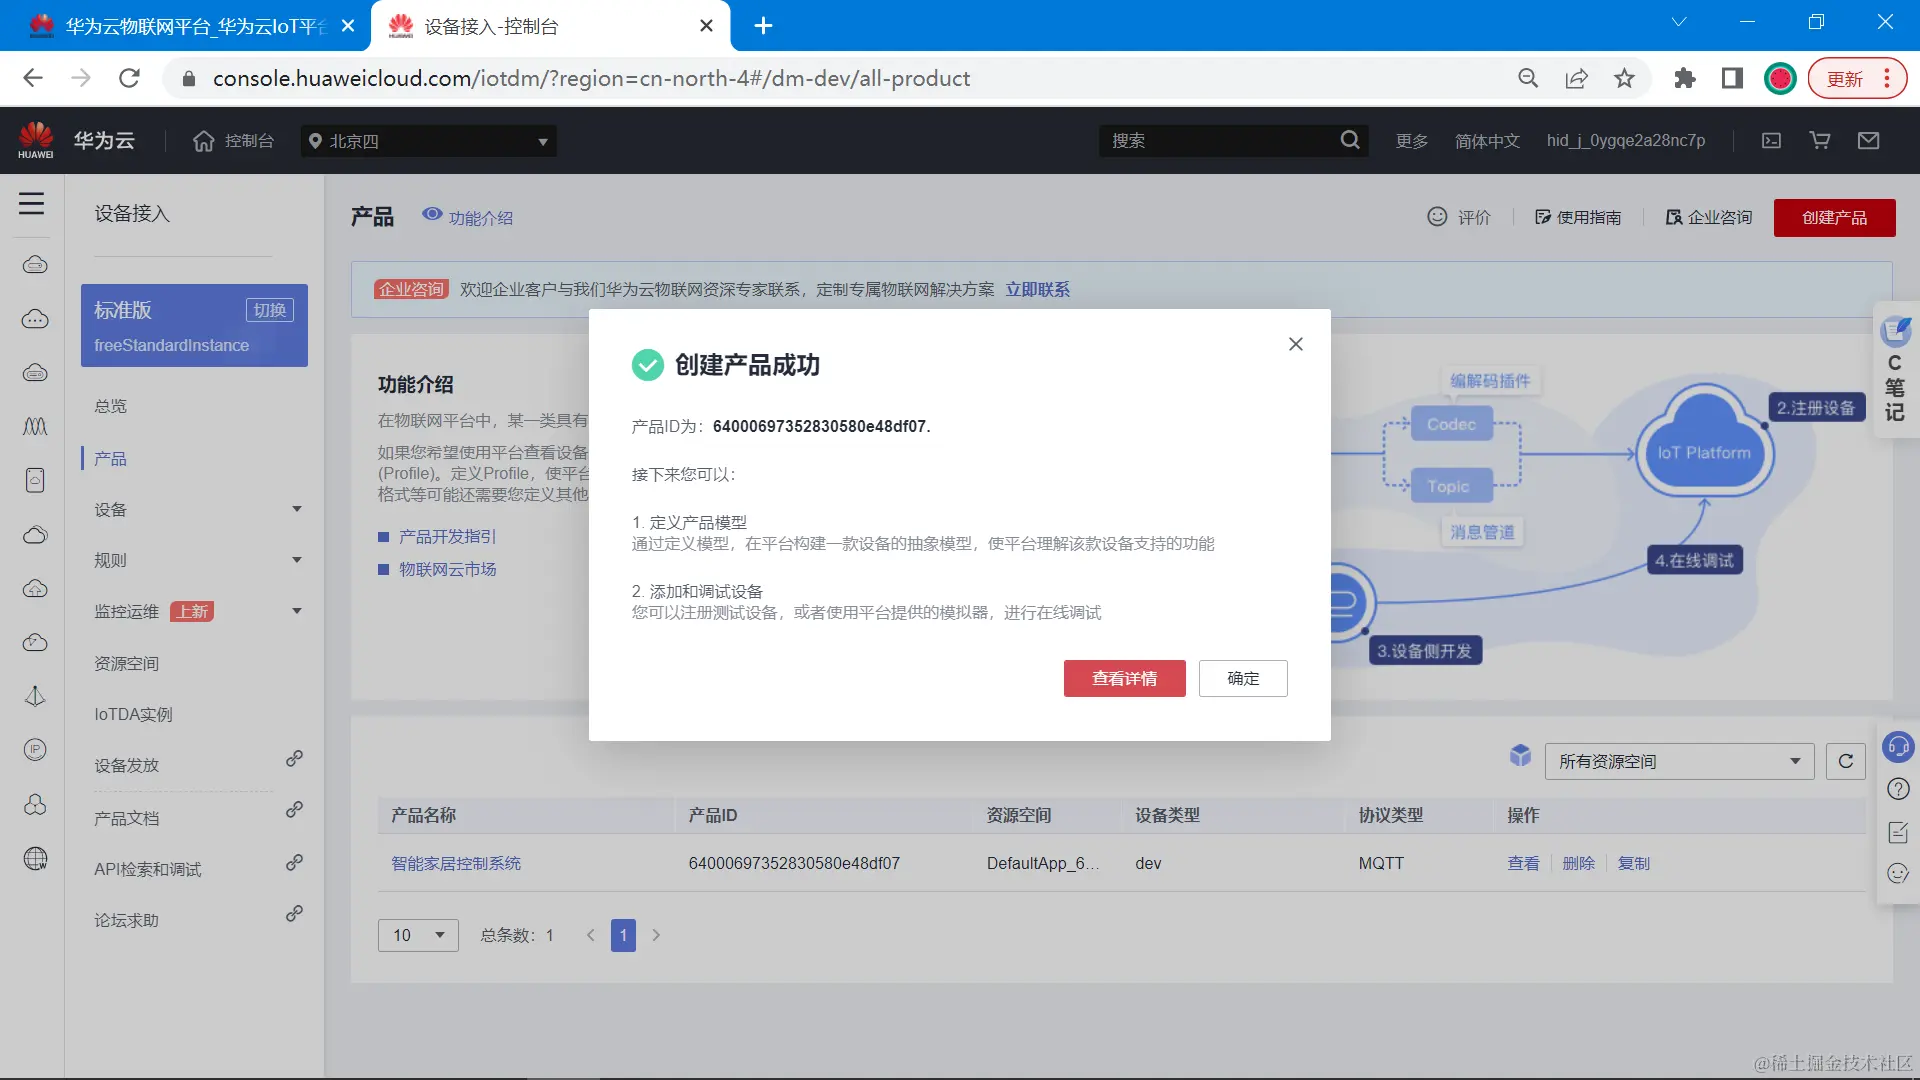Select page 1 in pagination
This screenshot has height=1080, width=1920.
click(623, 935)
